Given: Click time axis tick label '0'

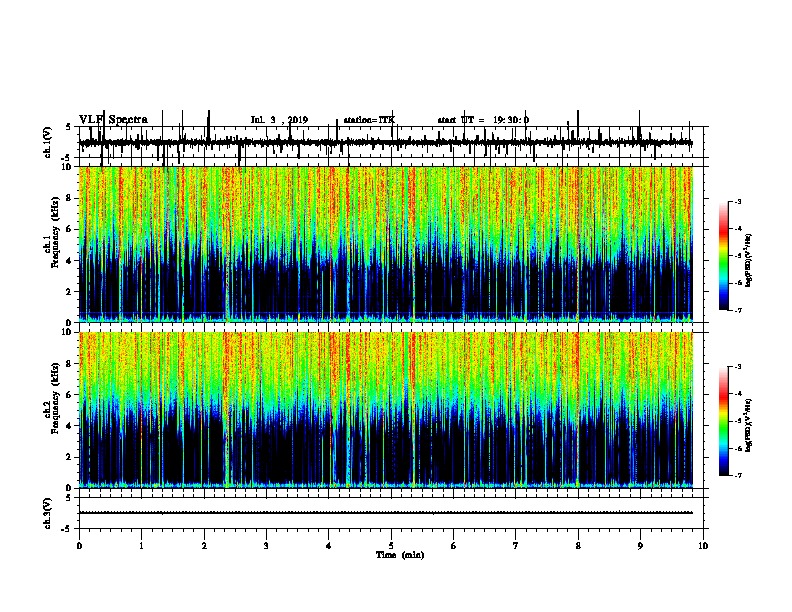Looking at the screenshot, I should (x=79, y=546).
